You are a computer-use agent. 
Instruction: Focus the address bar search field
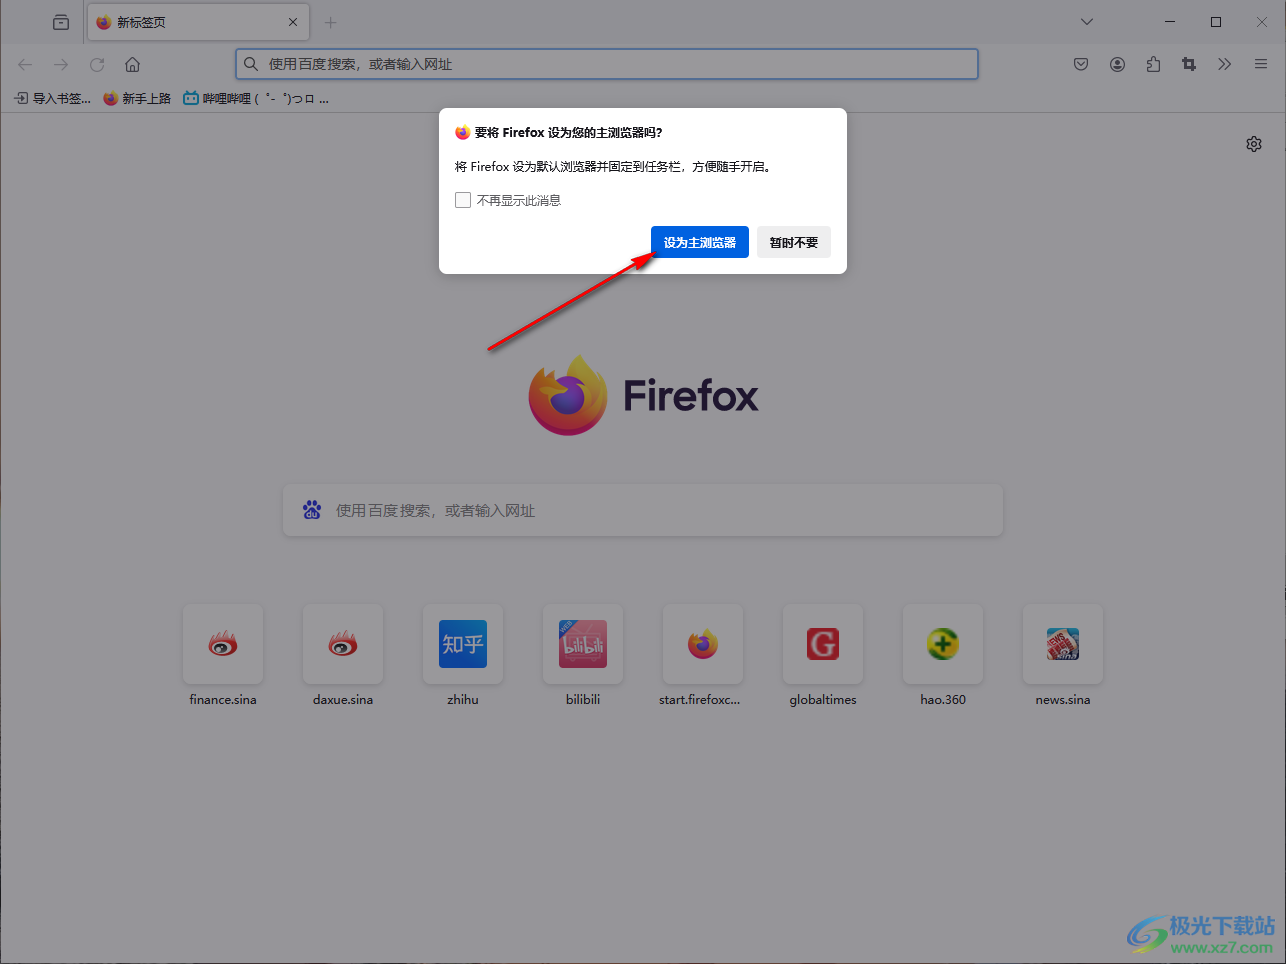(x=607, y=64)
